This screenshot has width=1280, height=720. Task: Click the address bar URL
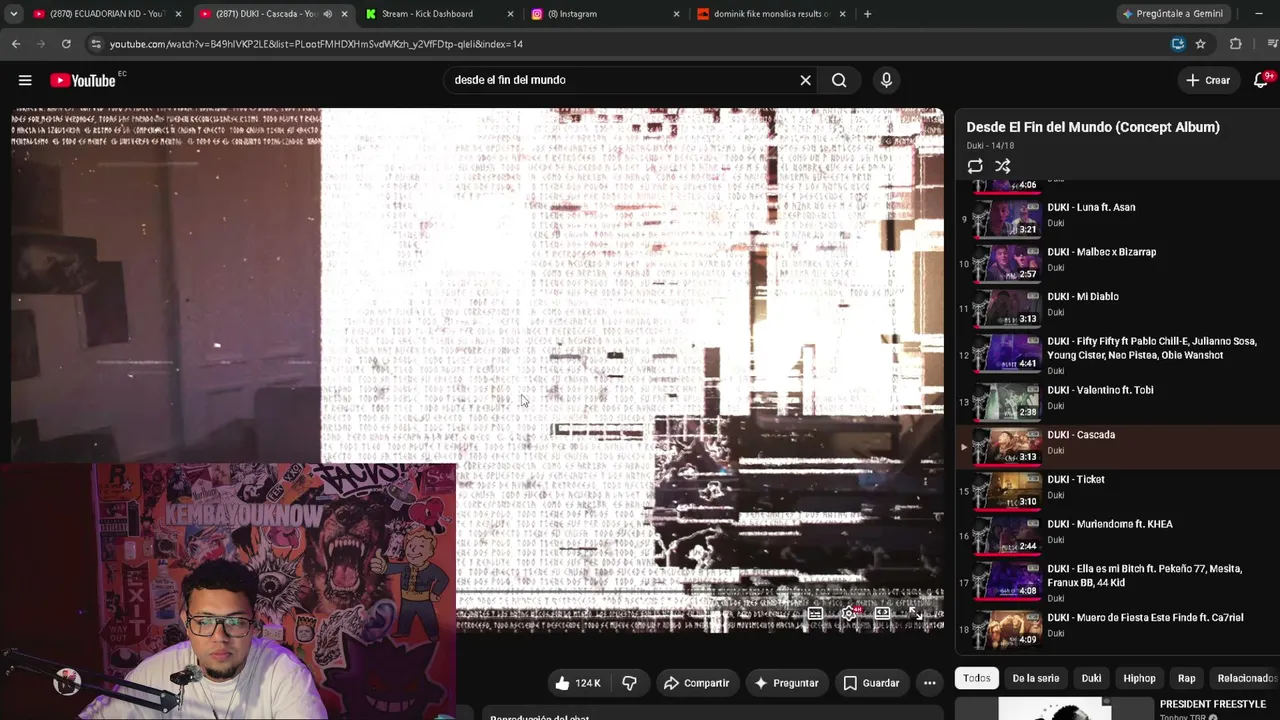[x=316, y=44]
